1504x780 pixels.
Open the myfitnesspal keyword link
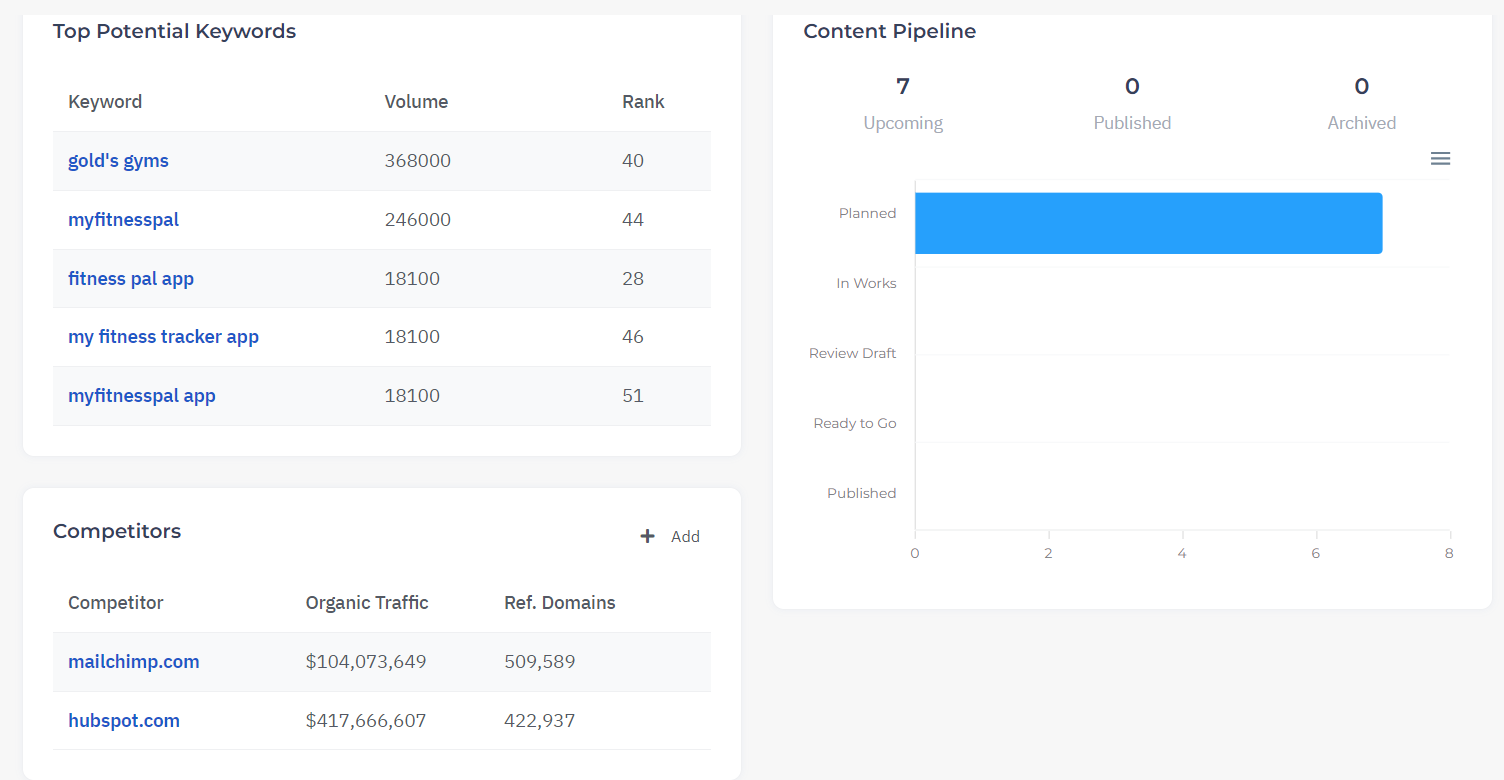tap(123, 220)
